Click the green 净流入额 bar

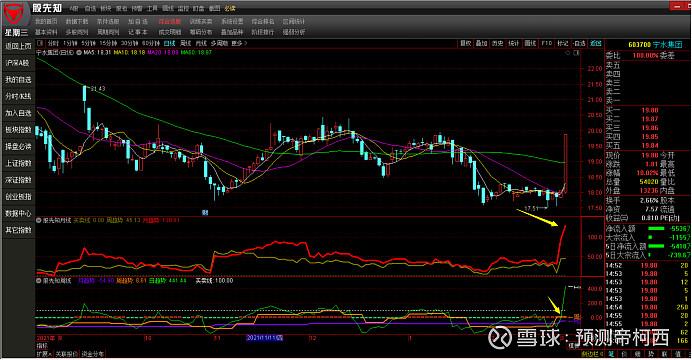tap(656, 229)
